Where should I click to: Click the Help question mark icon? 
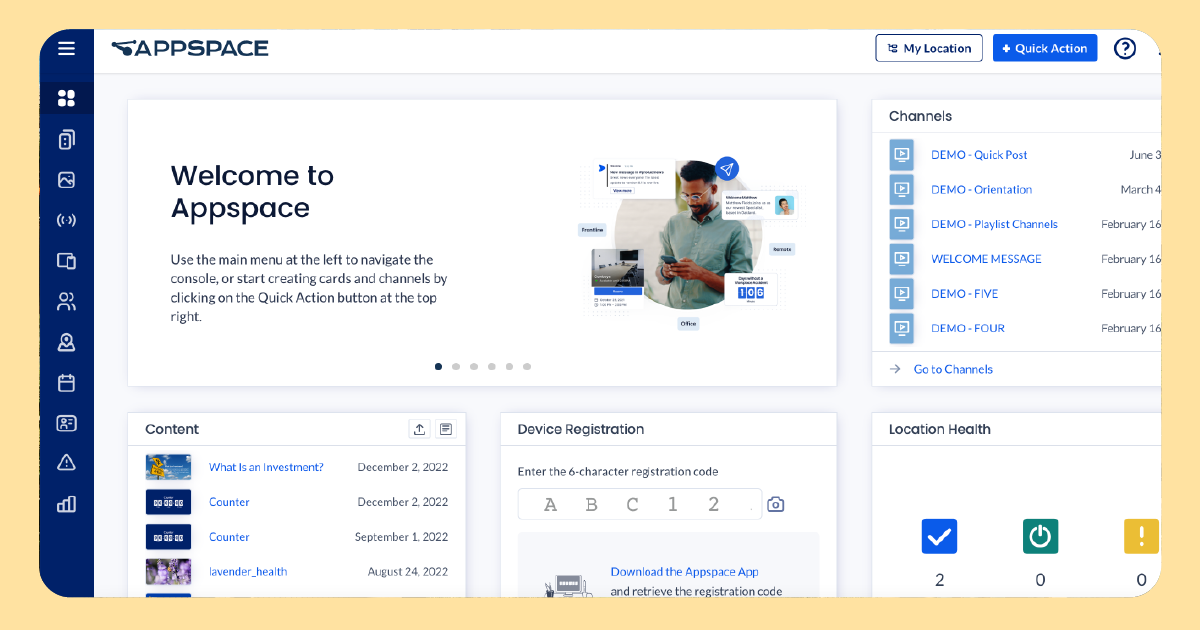[1125, 48]
